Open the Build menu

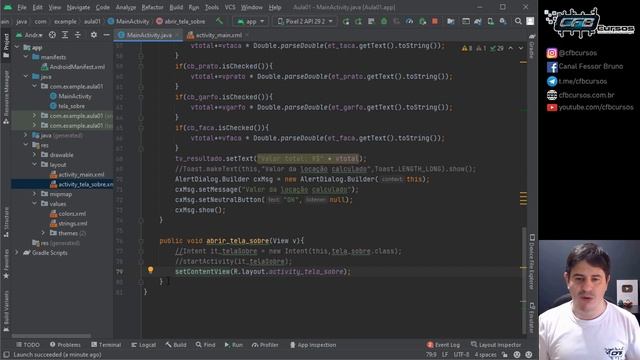[x=176, y=7]
